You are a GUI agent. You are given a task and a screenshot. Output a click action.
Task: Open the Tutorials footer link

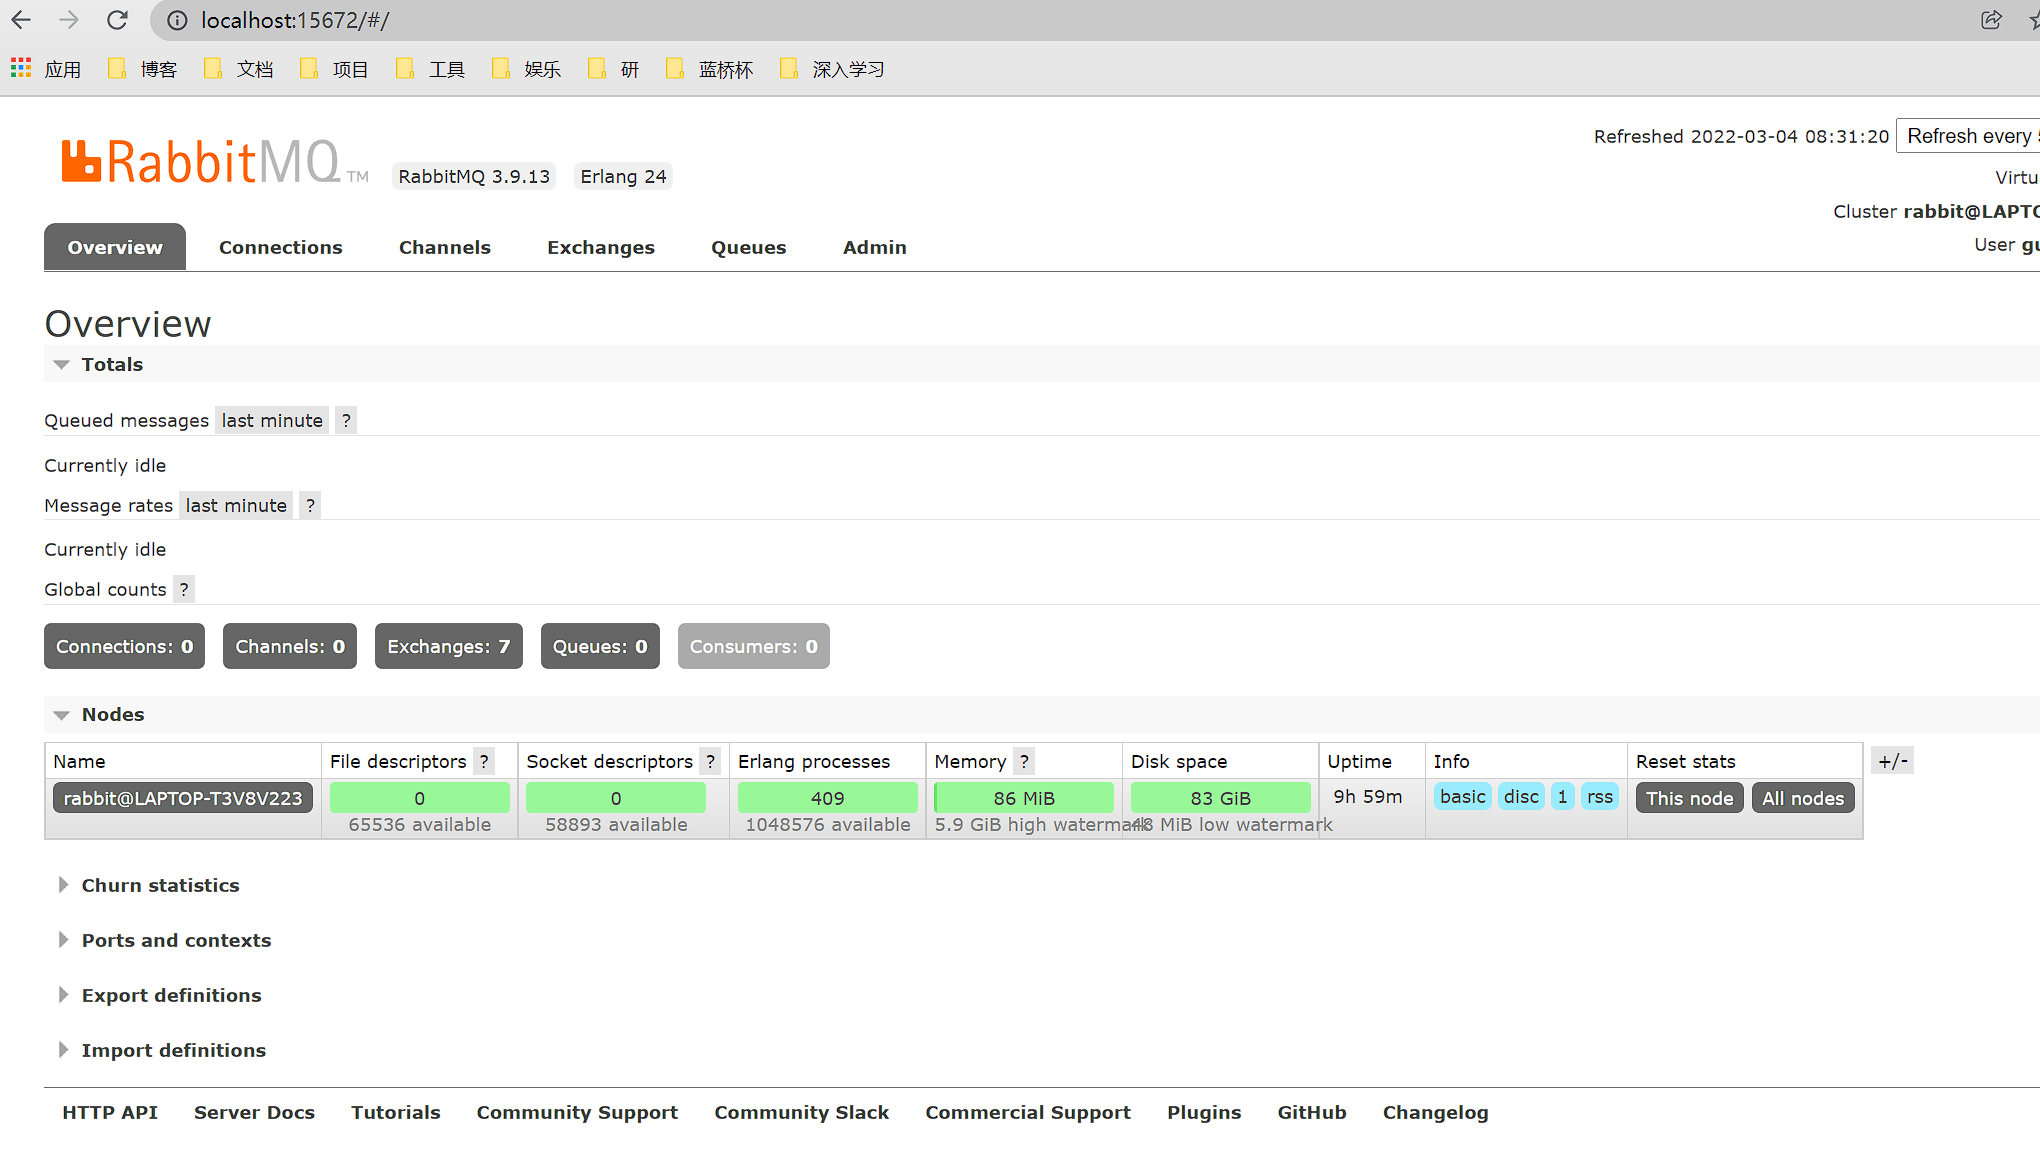click(x=396, y=1112)
